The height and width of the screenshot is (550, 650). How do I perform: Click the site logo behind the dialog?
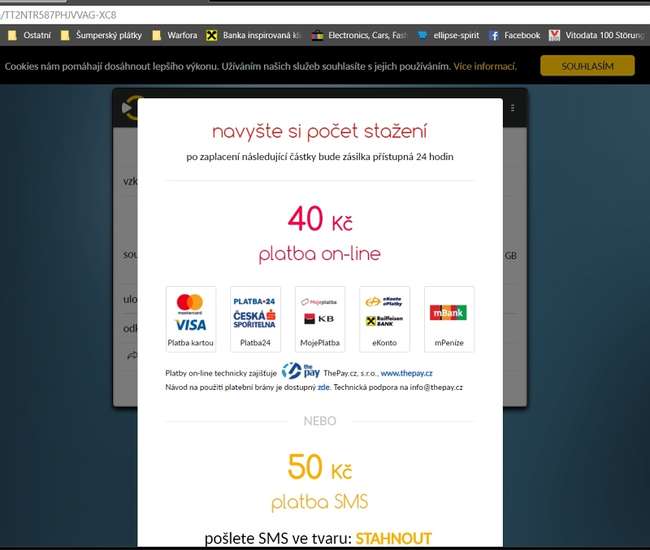click(x=130, y=108)
